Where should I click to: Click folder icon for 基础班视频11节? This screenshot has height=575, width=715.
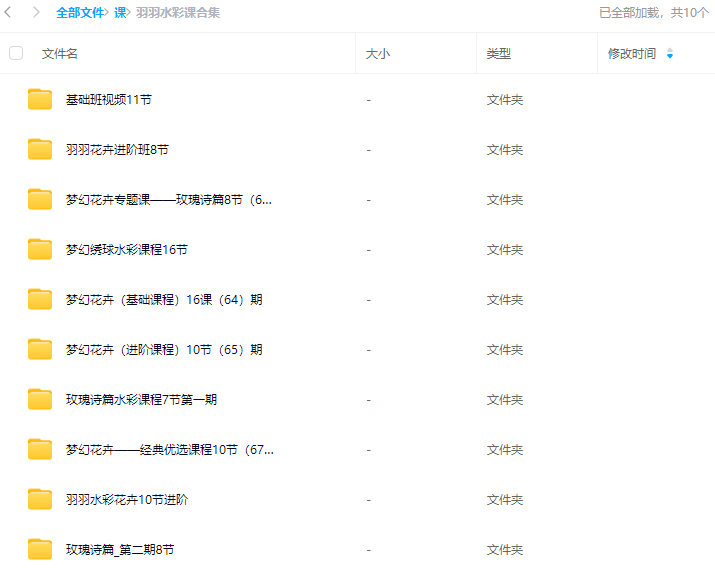(x=40, y=100)
